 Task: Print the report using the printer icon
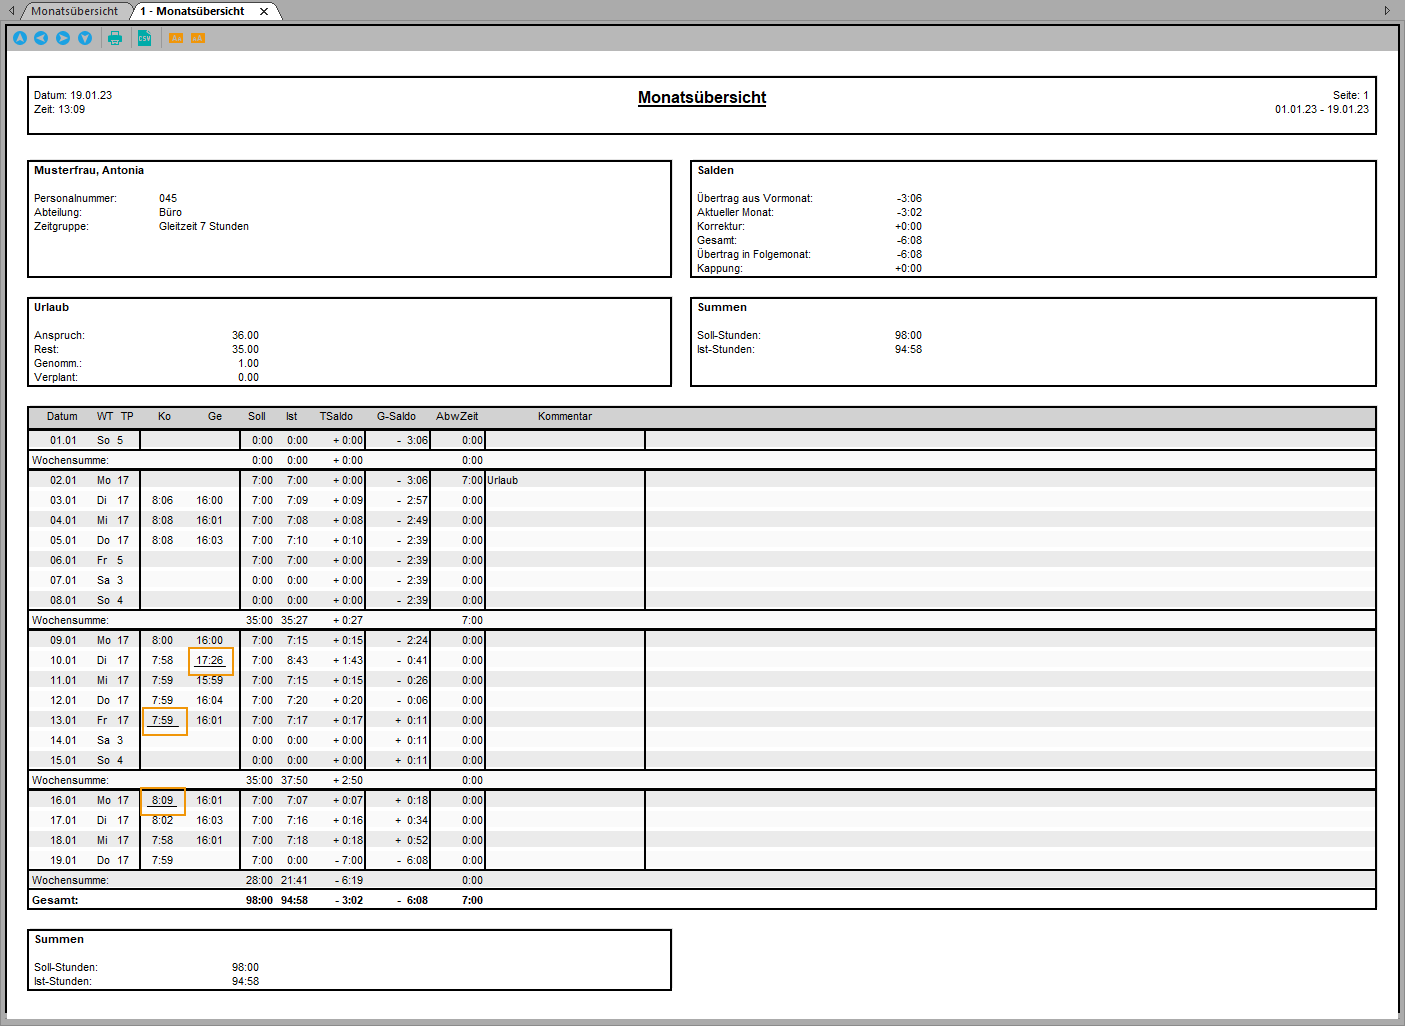[x=115, y=38]
